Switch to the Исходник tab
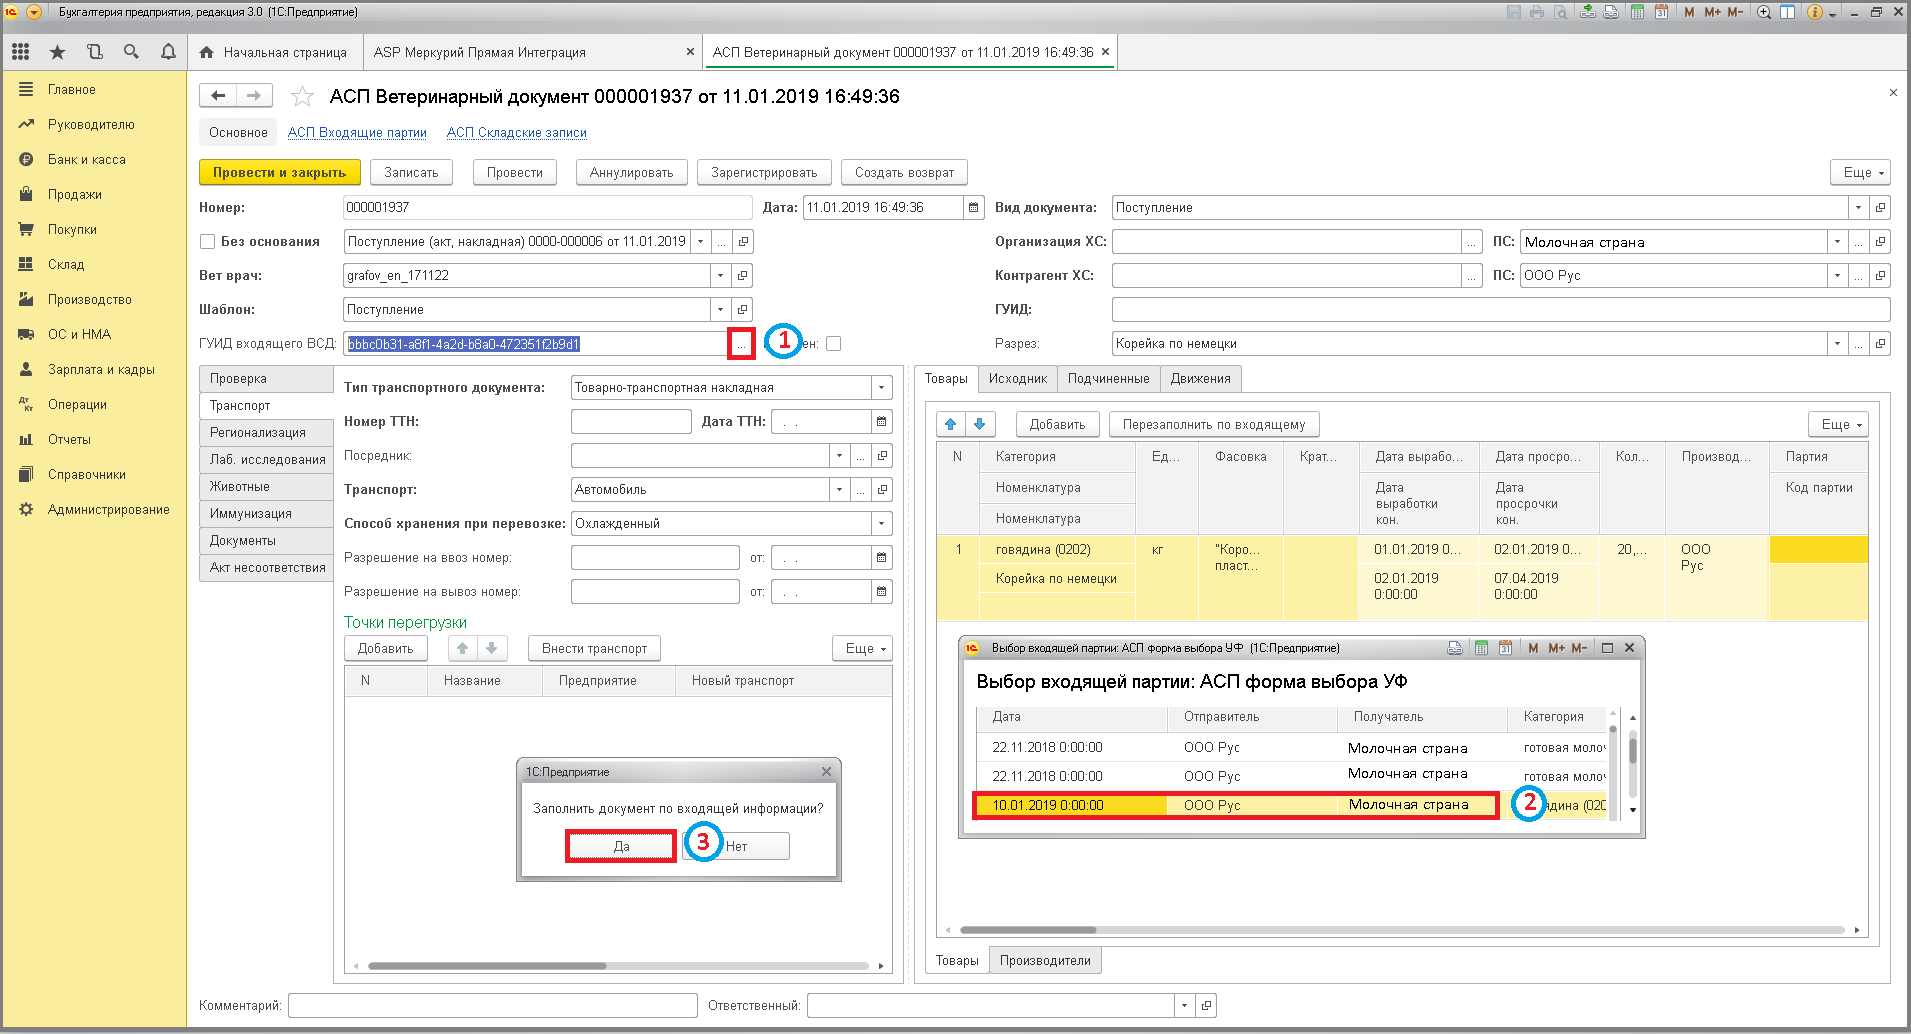 coord(1017,378)
